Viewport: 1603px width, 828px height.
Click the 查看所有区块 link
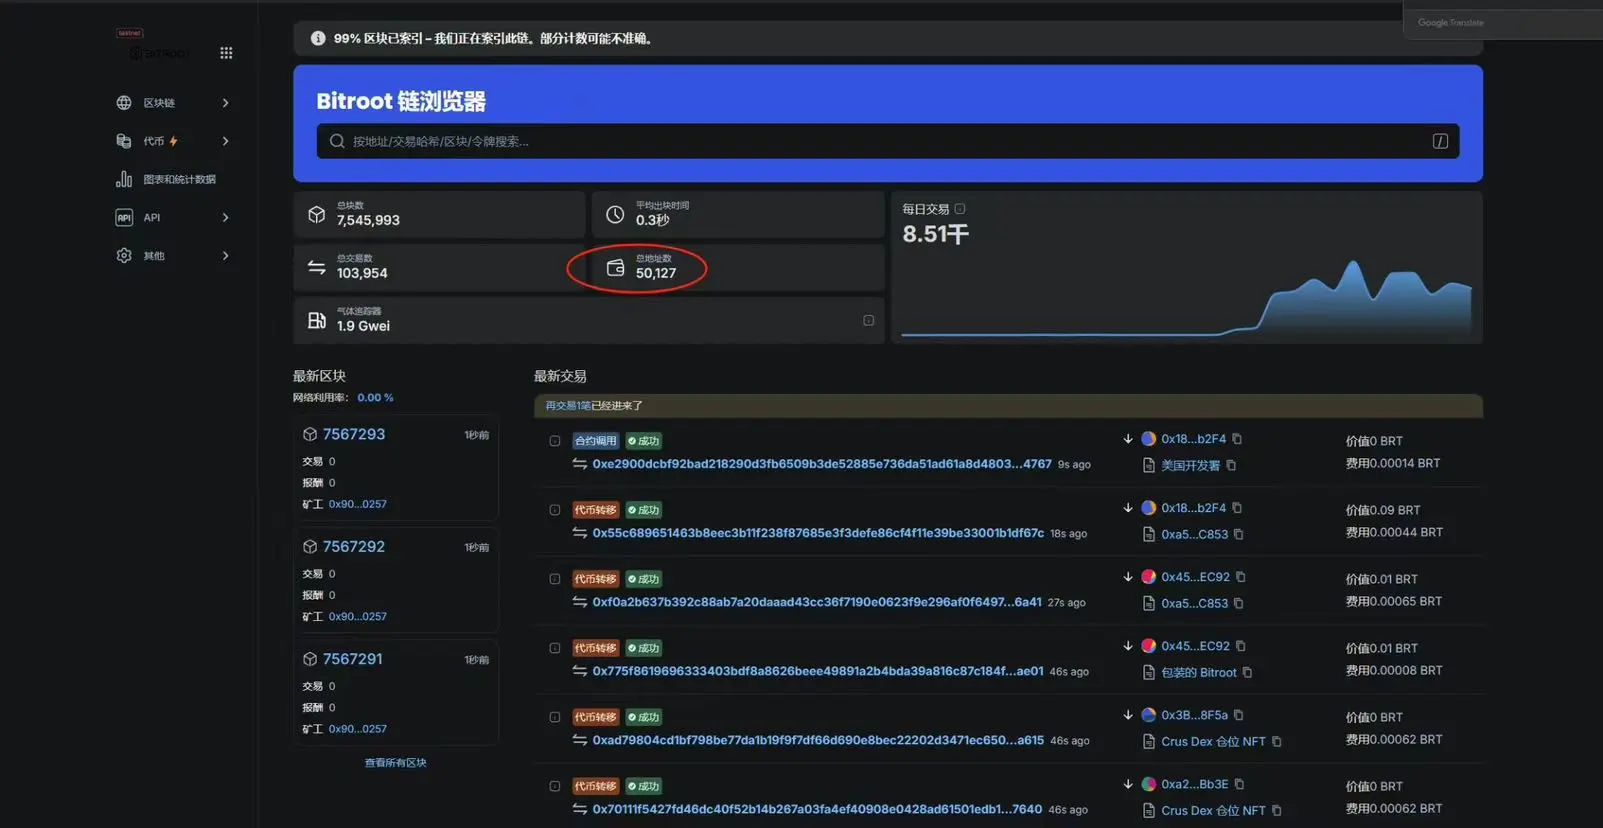pos(395,762)
